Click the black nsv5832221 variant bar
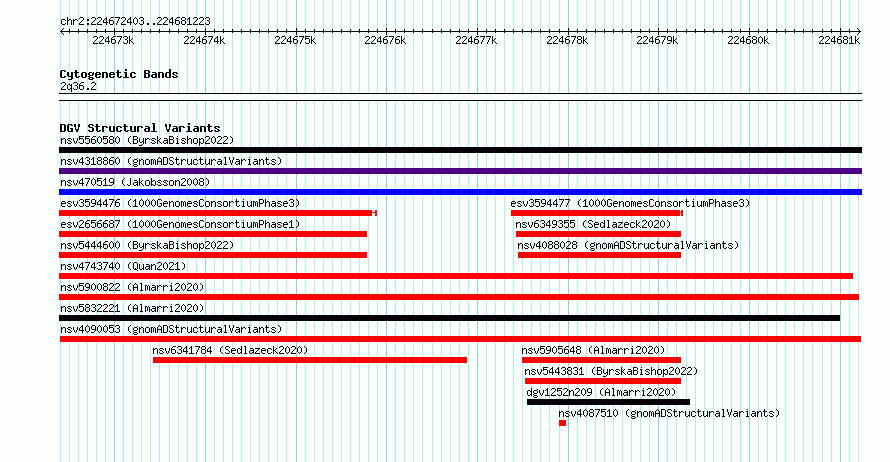890x462 pixels. click(x=450, y=318)
